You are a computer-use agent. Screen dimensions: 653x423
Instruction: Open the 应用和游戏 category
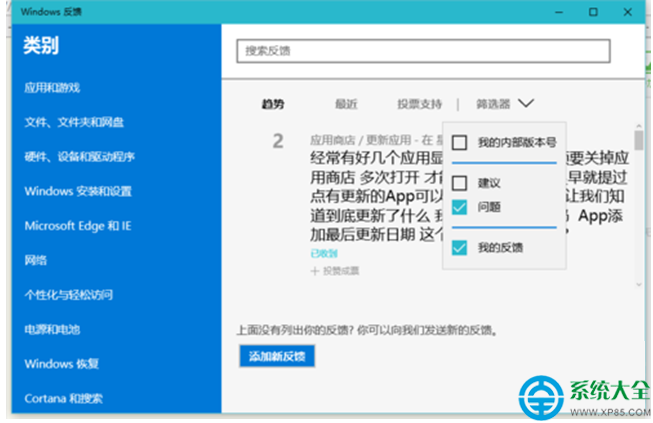point(52,87)
